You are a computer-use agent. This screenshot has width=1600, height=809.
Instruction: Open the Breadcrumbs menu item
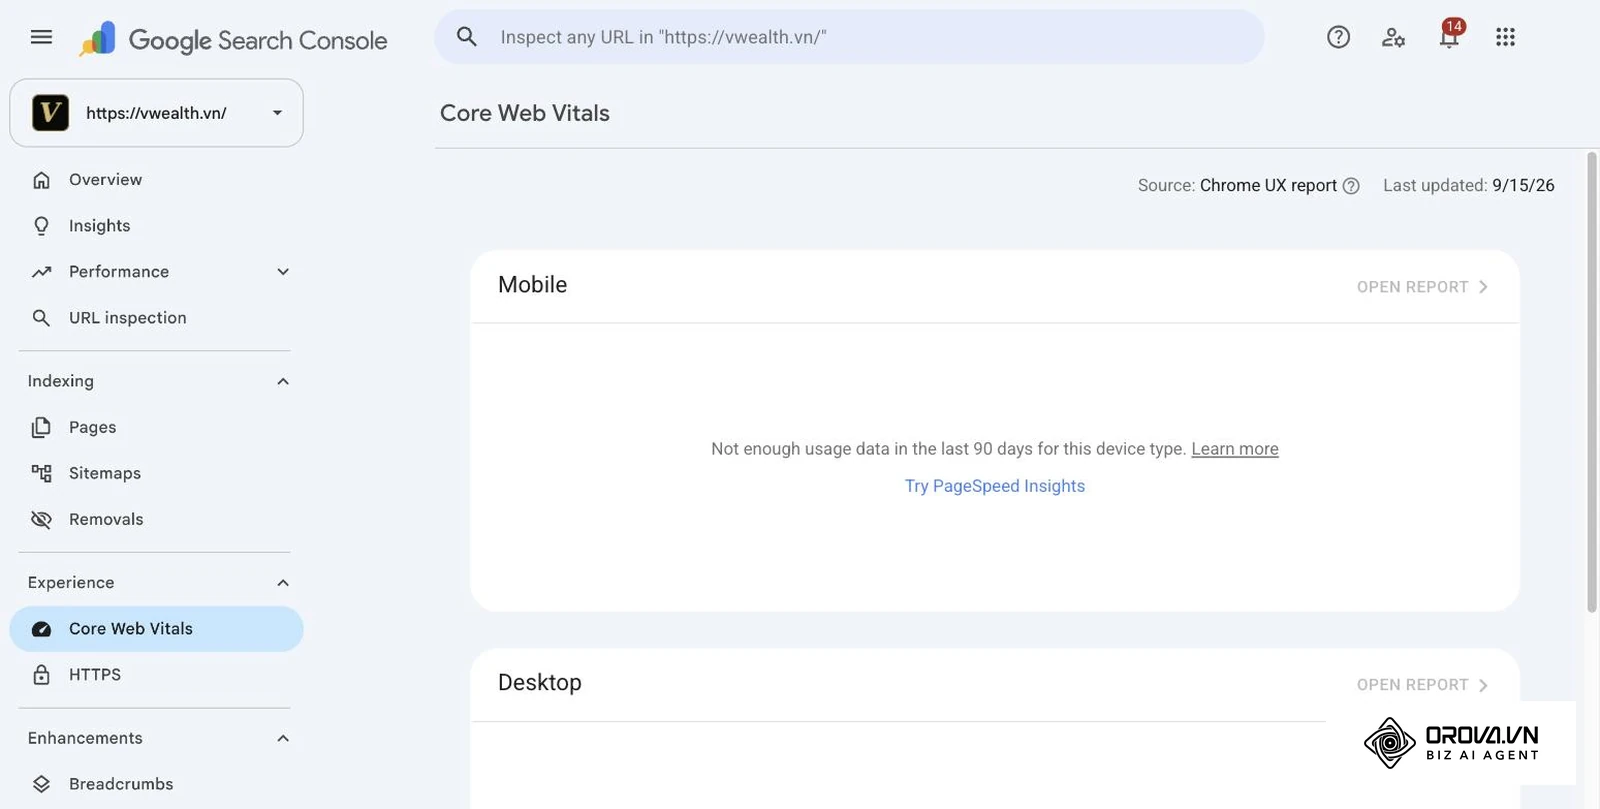156,784
